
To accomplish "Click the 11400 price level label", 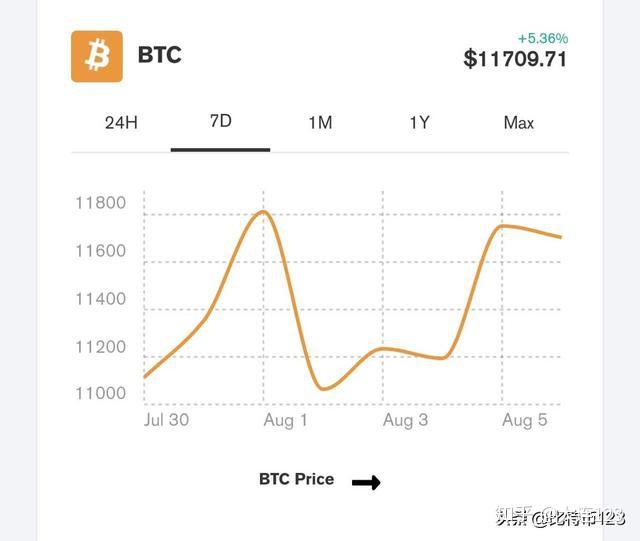I will (x=100, y=299).
